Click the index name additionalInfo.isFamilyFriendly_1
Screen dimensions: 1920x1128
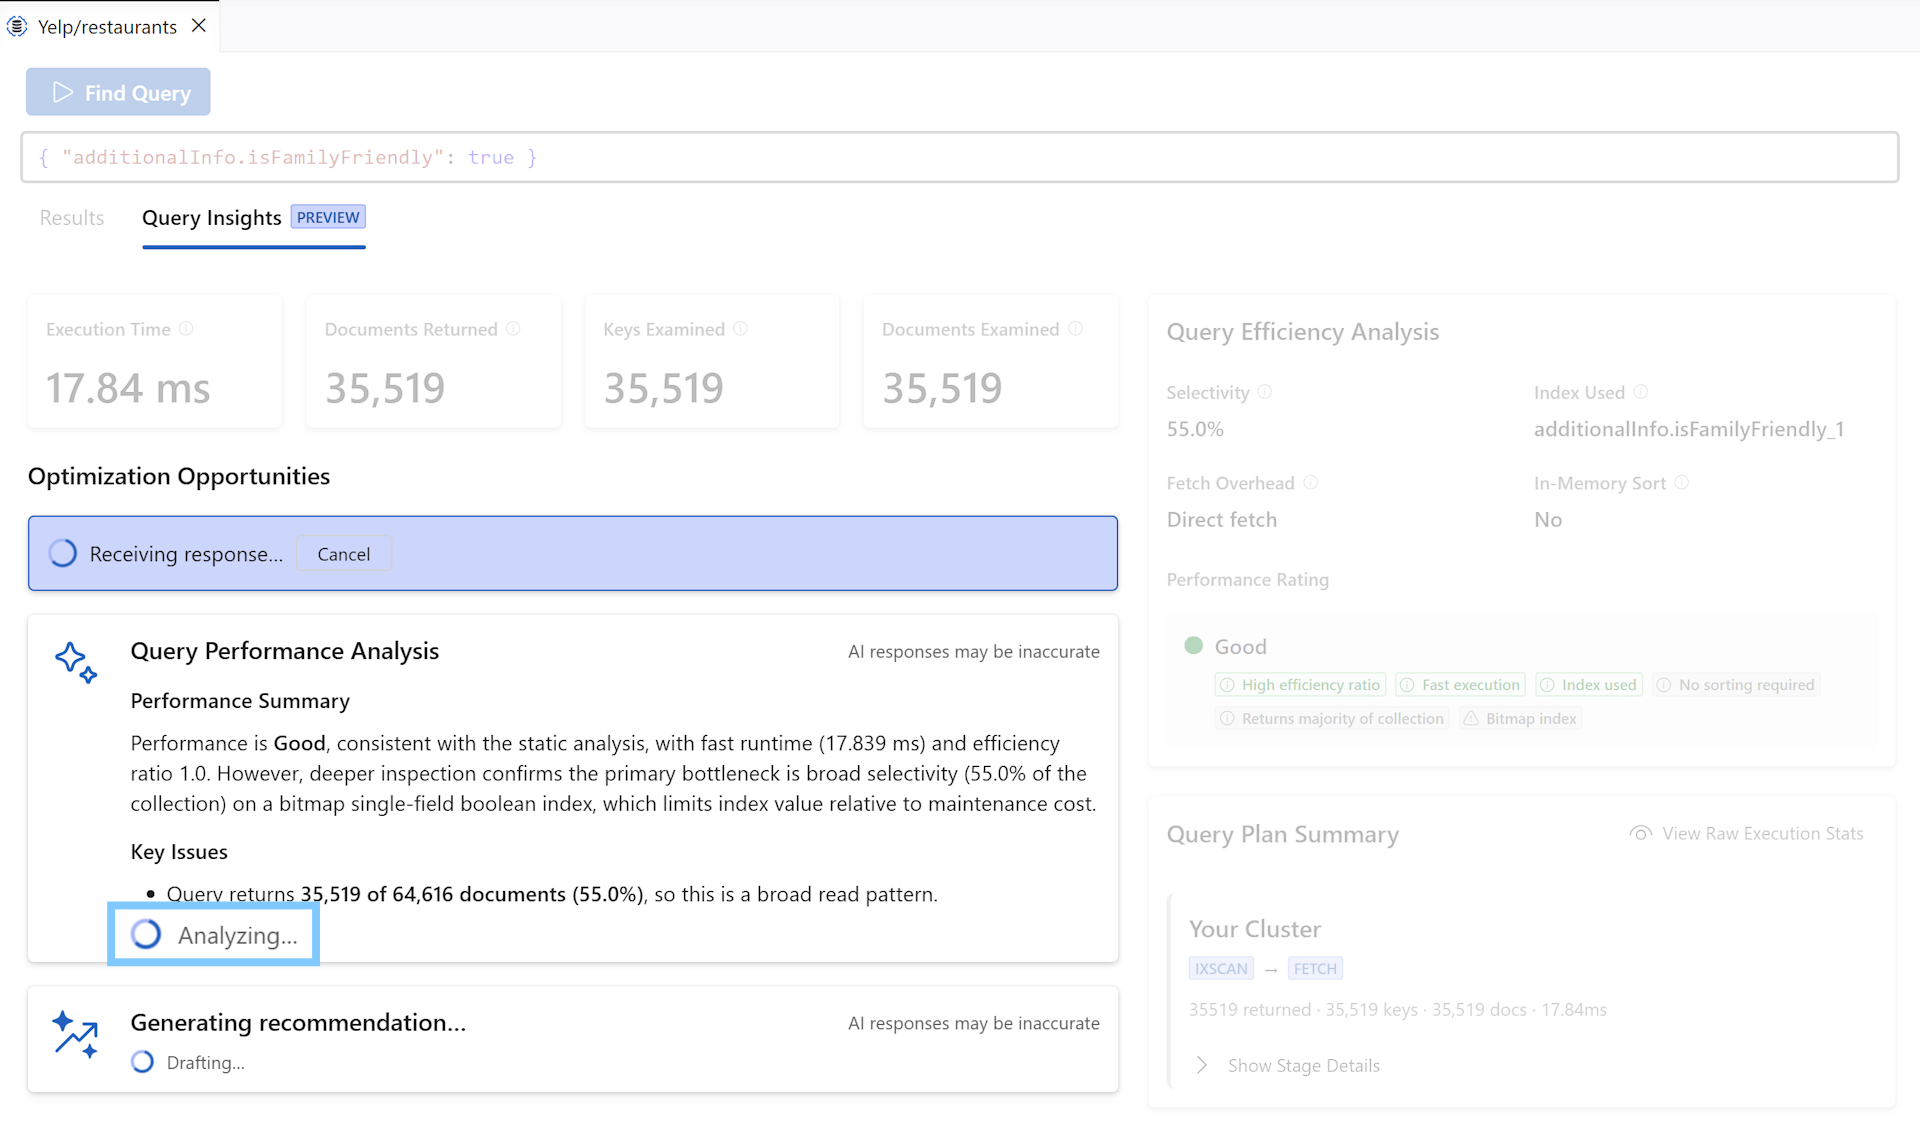pos(1689,429)
